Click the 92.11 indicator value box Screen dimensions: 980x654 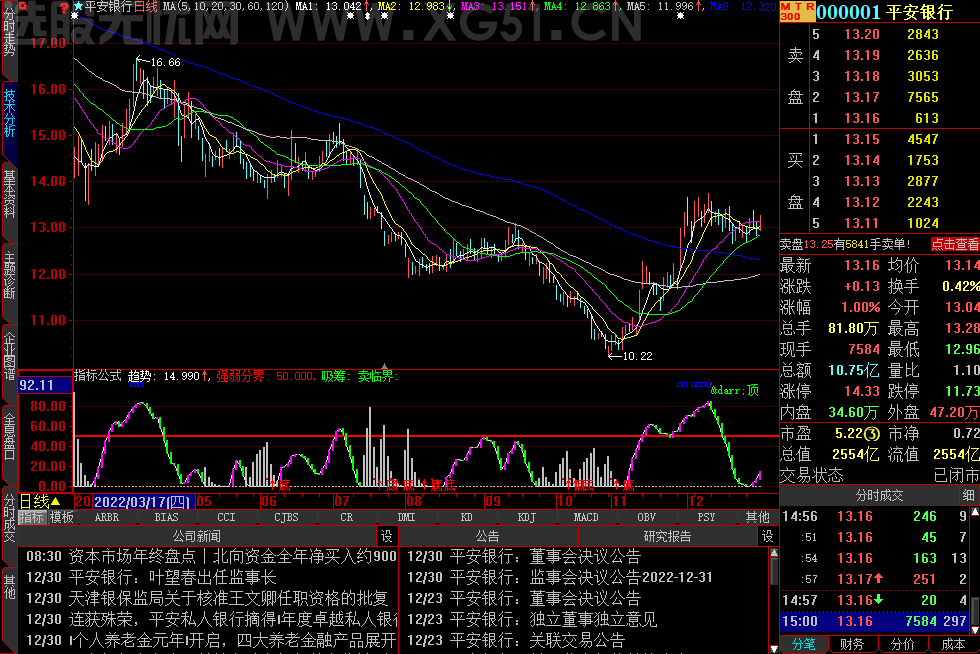[45, 385]
